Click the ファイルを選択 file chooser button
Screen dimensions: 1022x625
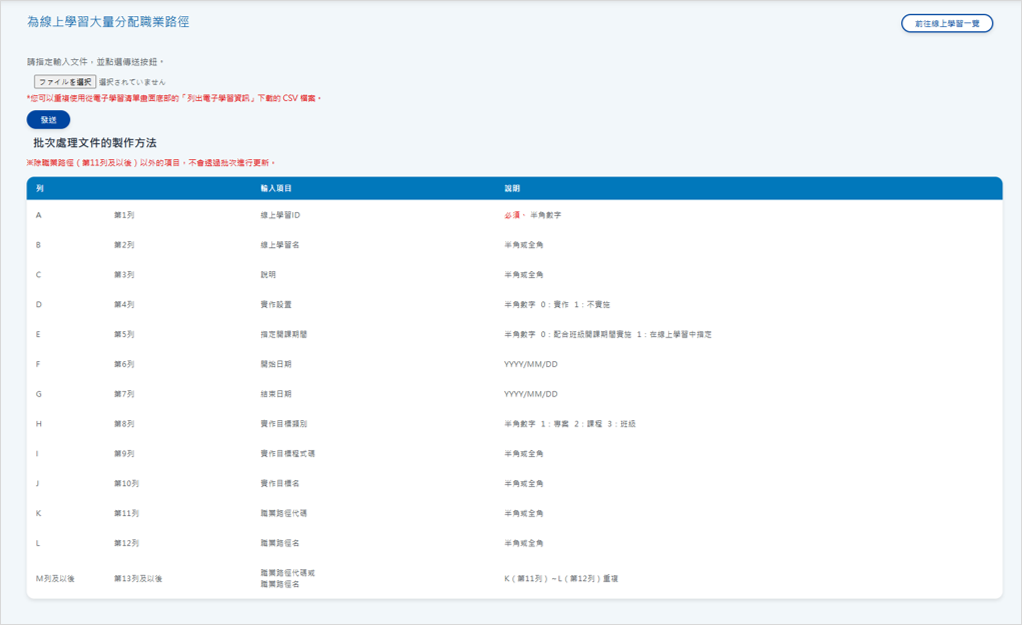(x=65, y=82)
